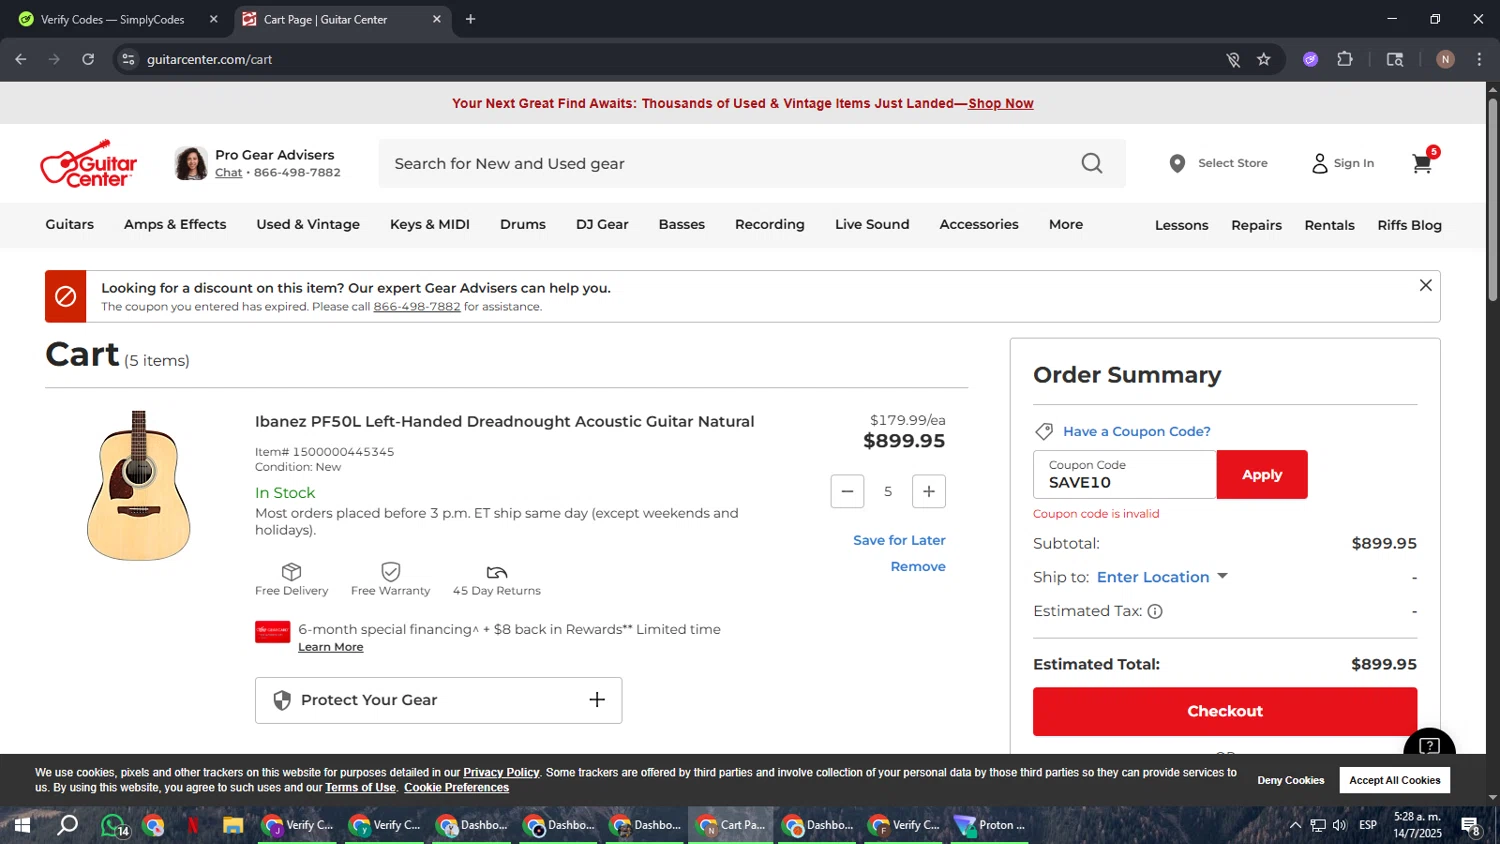The image size is (1500, 844).
Task: Open the shopping cart icon
Action: [1422, 163]
